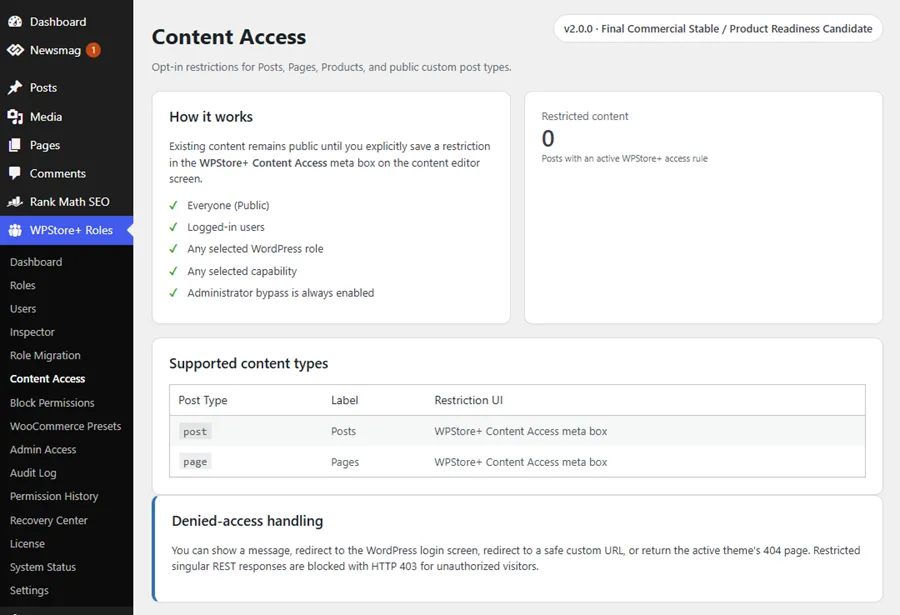Click the v2.0.0 version badge
The height and width of the screenshot is (615, 900).
click(x=717, y=29)
